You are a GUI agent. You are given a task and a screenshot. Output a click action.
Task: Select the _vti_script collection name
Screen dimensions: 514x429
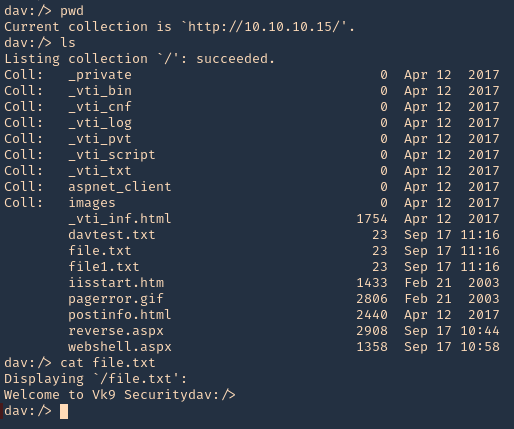click(112, 155)
